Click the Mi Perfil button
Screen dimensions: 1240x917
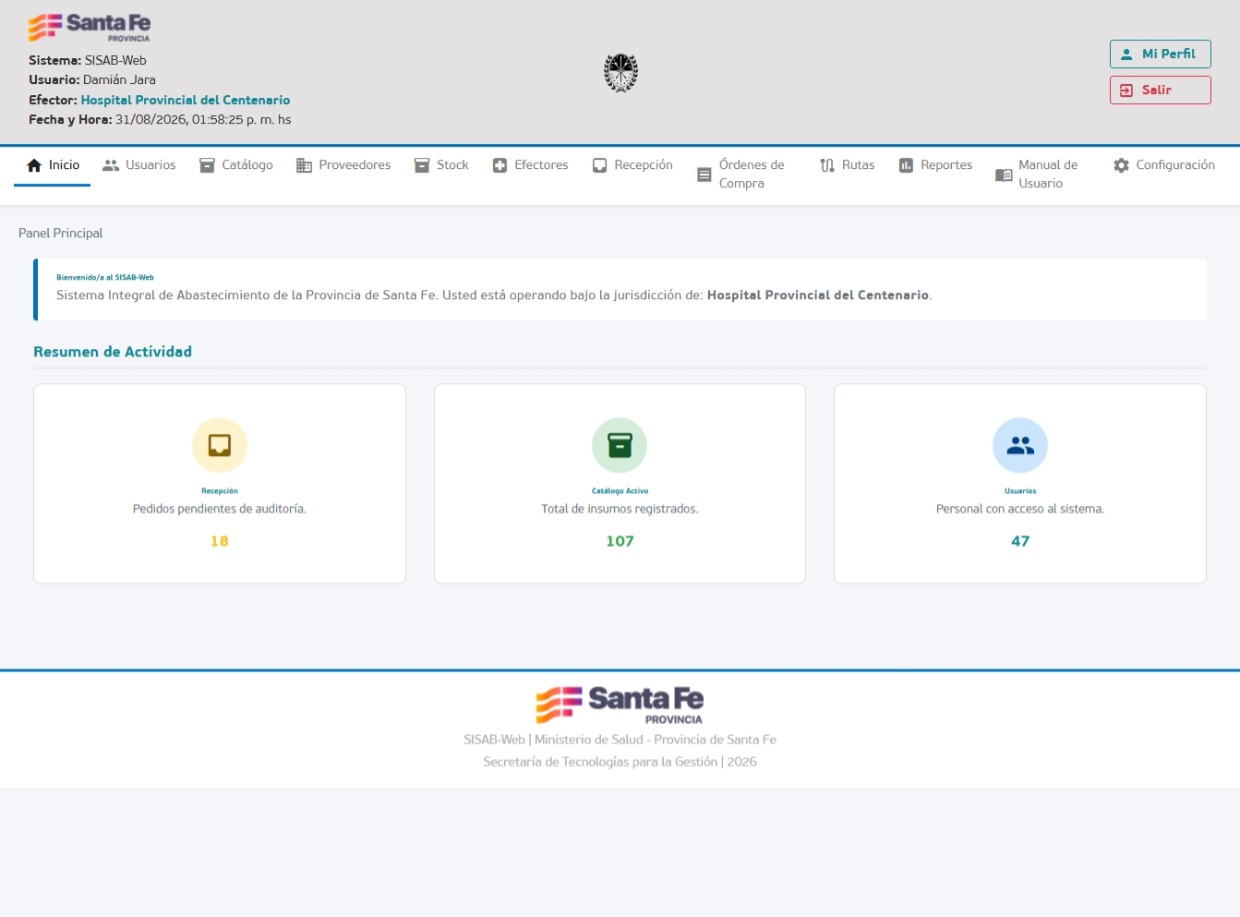[x=1160, y=54]
